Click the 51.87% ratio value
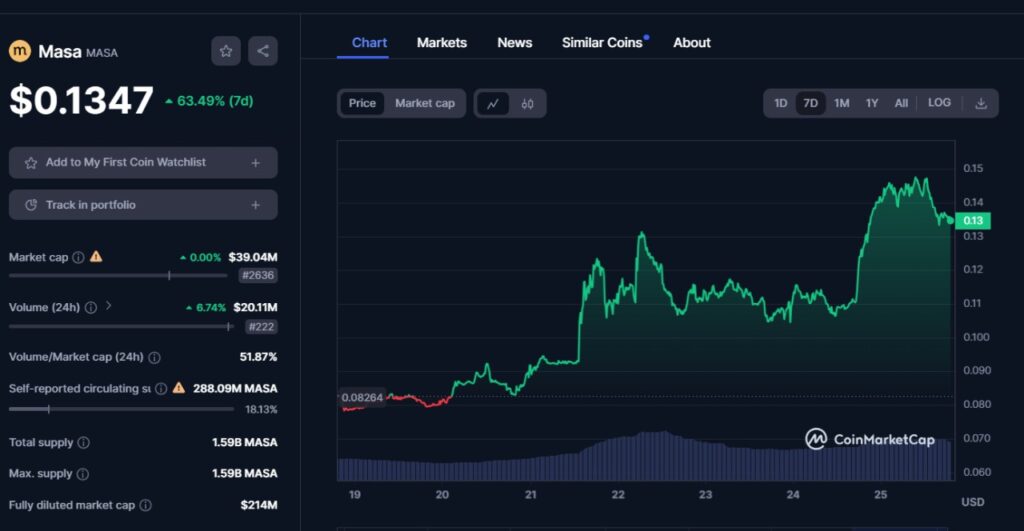1024x531 pixels. point(258,357)
